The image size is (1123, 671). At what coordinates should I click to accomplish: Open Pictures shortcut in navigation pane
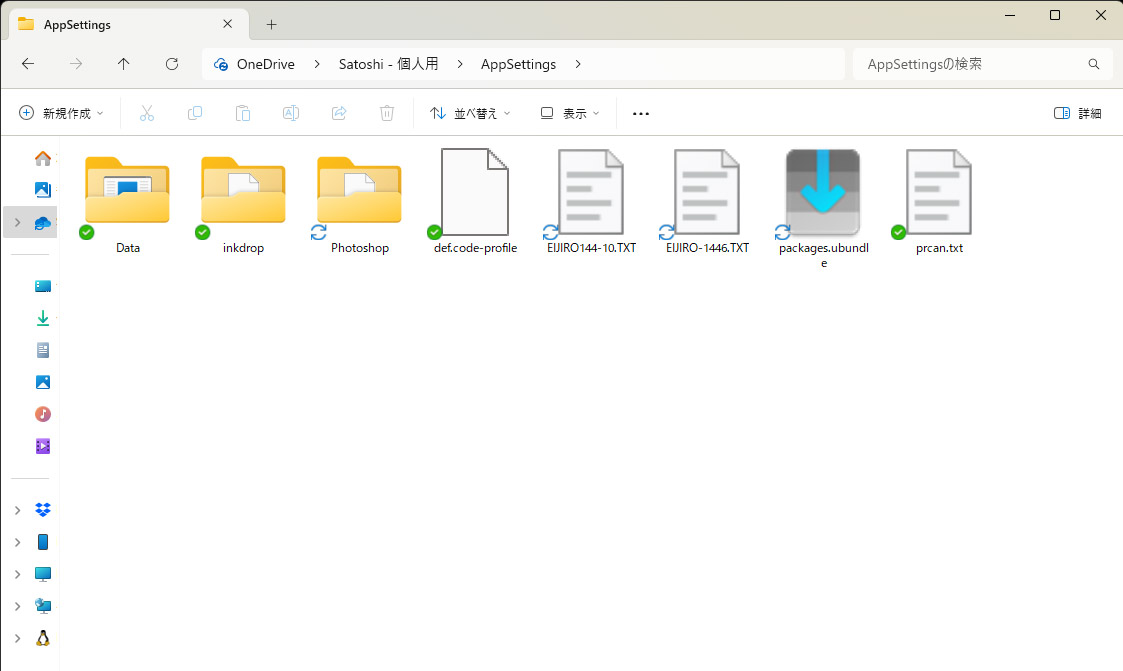(43, 382)
